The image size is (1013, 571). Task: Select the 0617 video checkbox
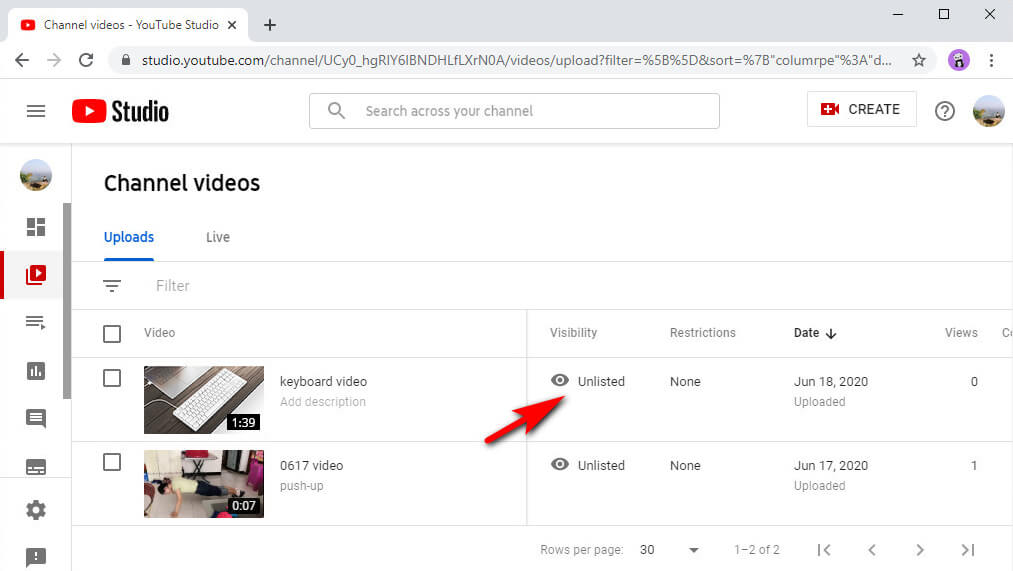(x=112, y=462)
